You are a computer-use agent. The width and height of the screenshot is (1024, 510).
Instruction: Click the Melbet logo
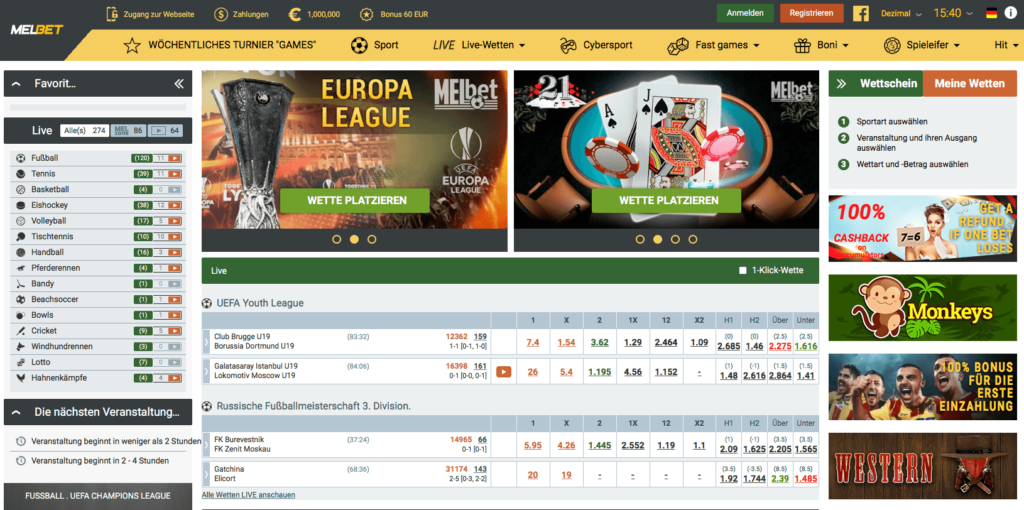[x=37, y=30]
